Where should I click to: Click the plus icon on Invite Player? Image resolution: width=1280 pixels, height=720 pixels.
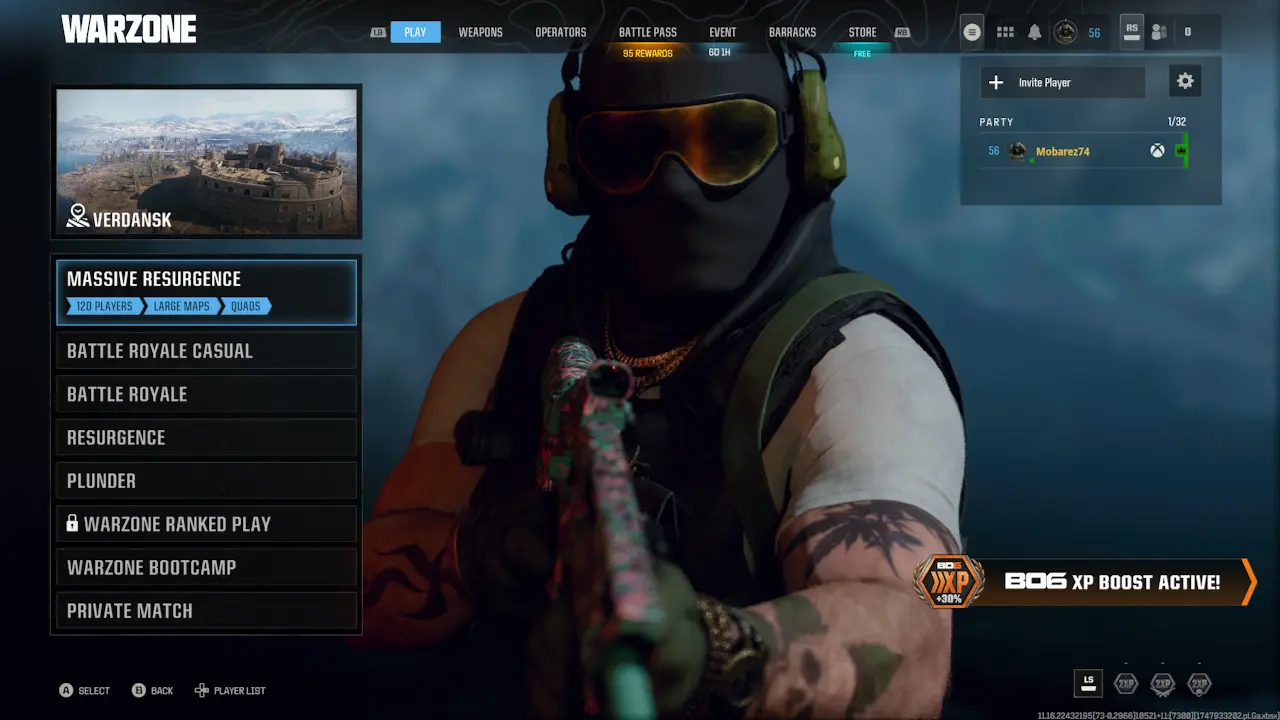coord(996,83)
